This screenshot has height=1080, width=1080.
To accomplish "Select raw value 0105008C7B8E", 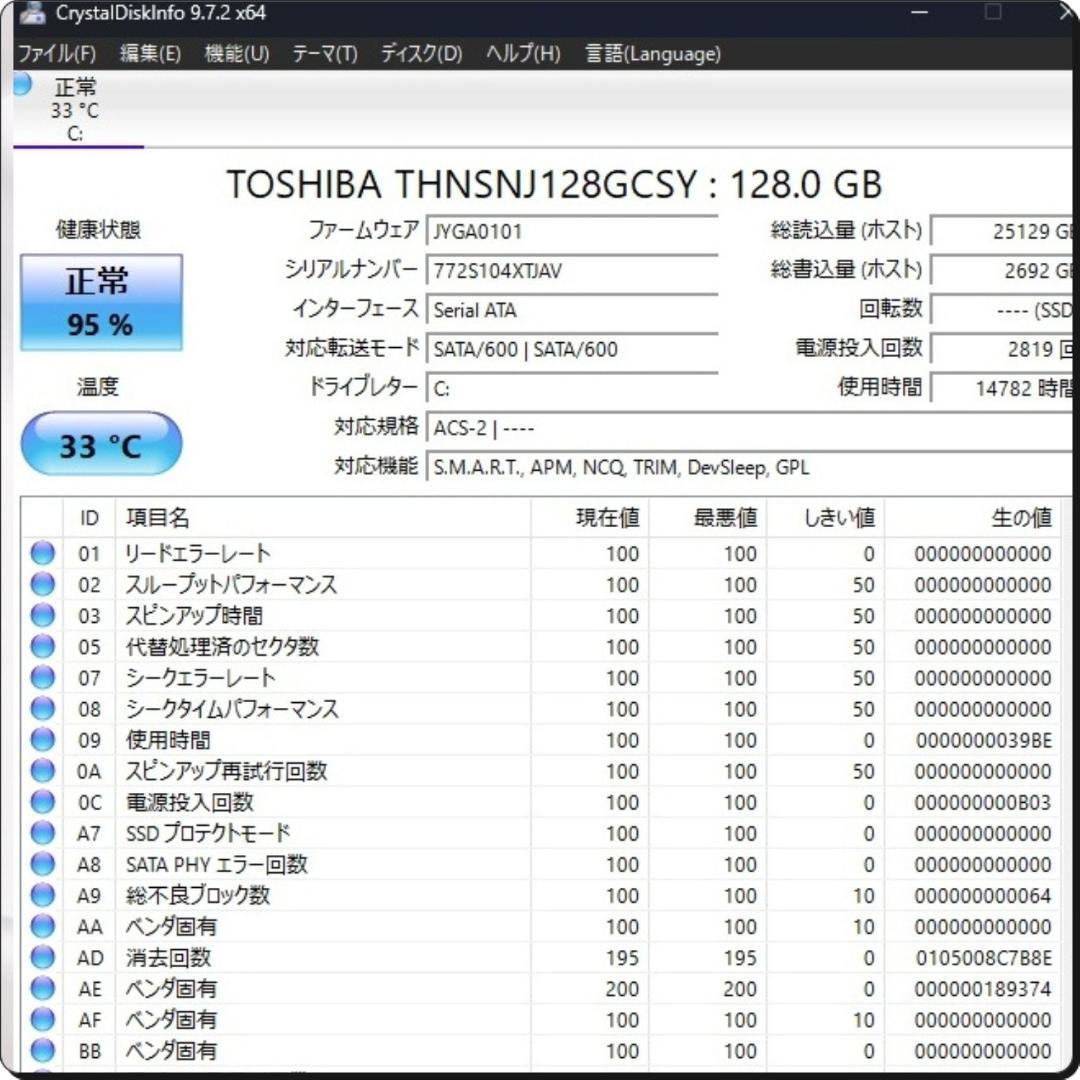I will coord(984,958).
